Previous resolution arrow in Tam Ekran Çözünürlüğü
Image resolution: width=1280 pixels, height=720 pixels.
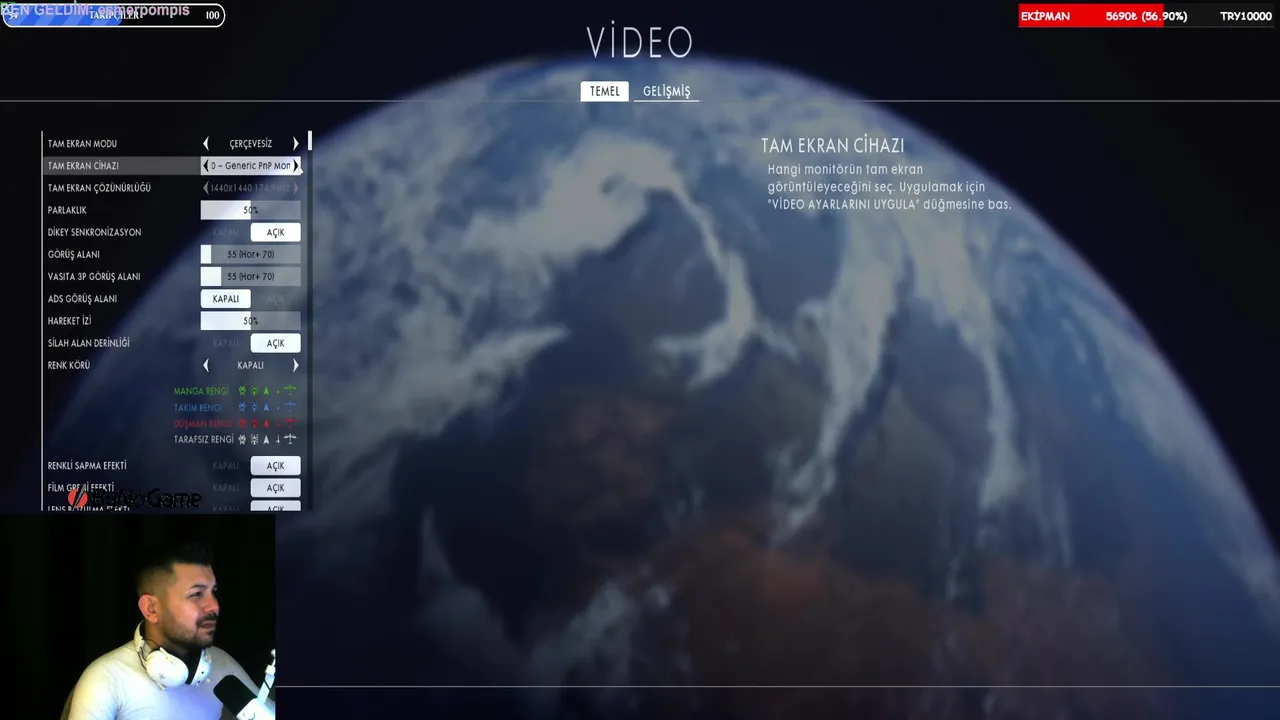click(x=206, y=188)
